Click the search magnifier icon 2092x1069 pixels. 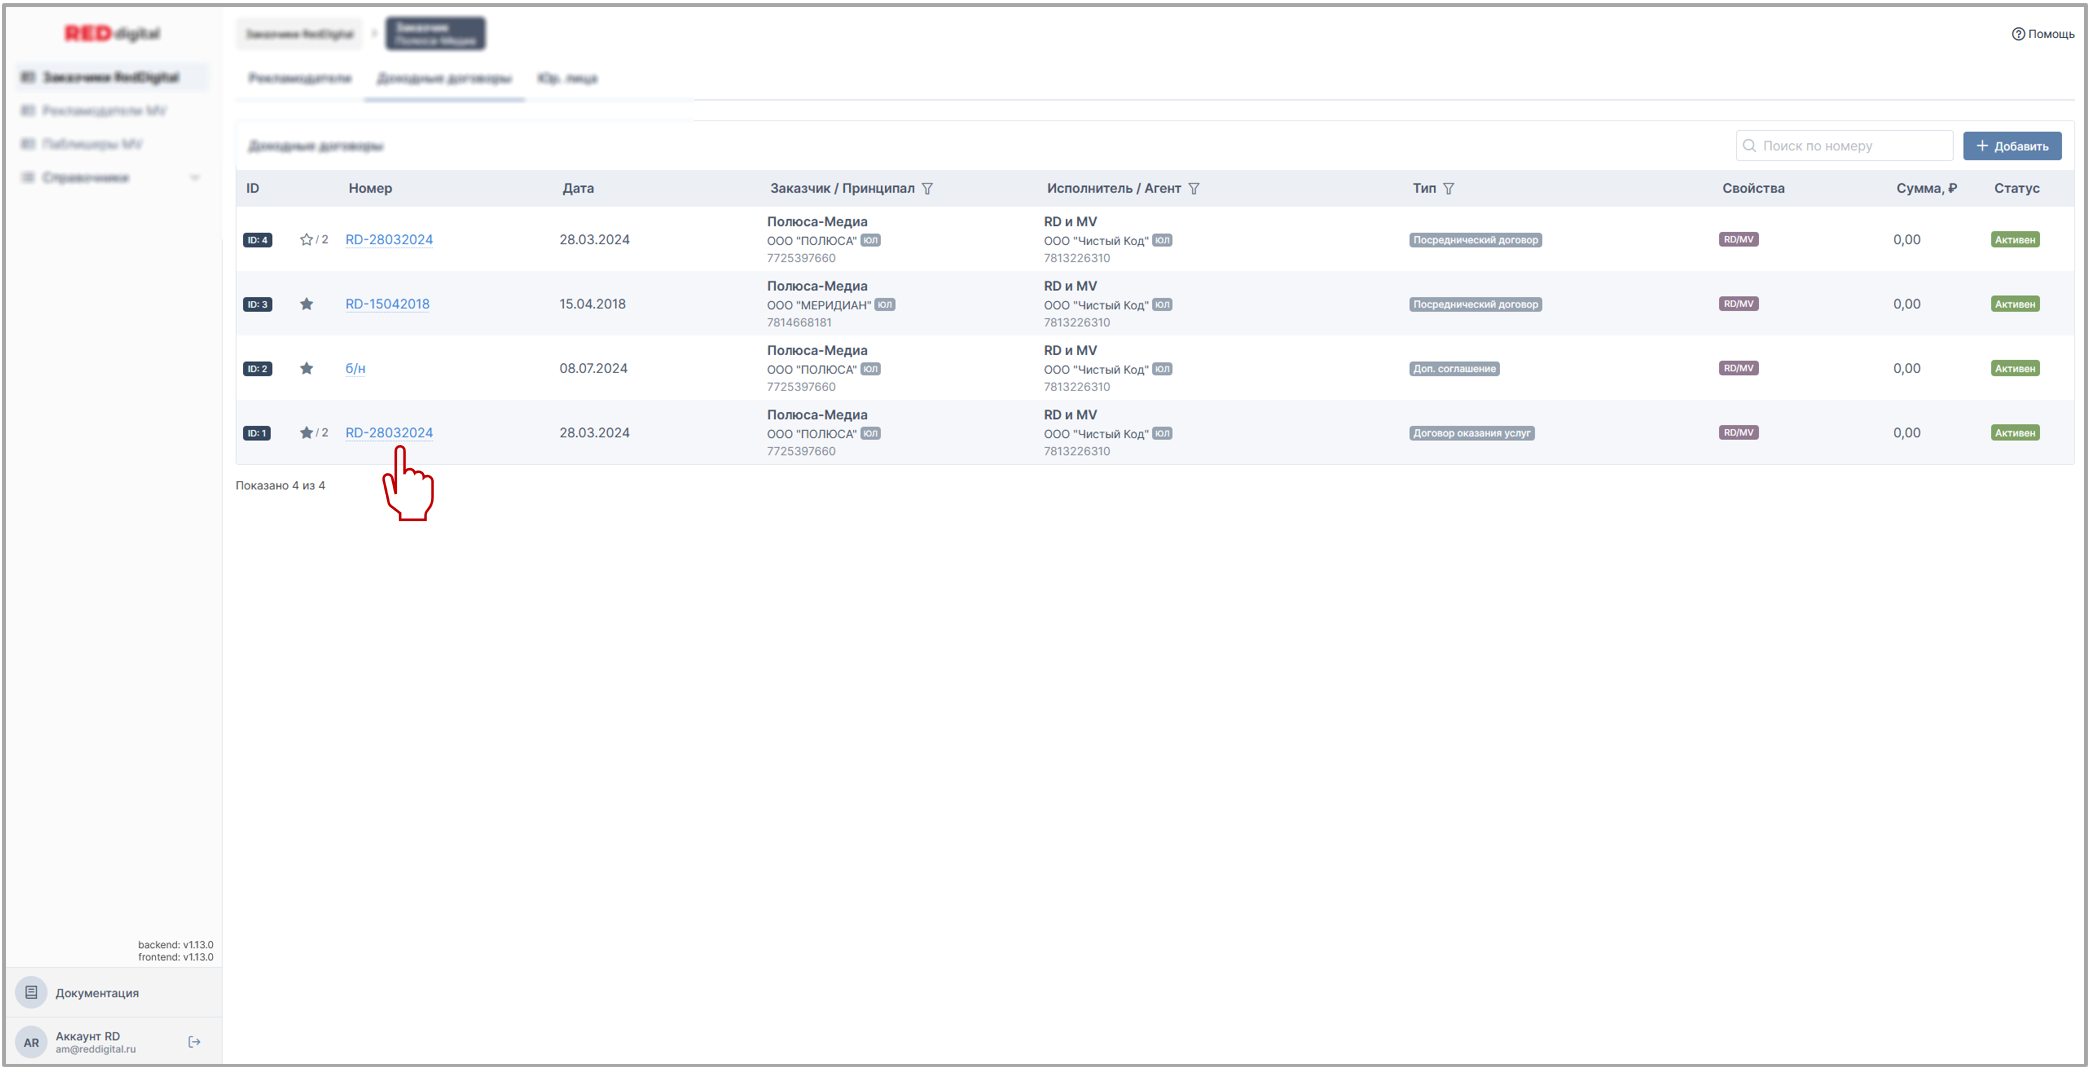[x=1750, y=146]
